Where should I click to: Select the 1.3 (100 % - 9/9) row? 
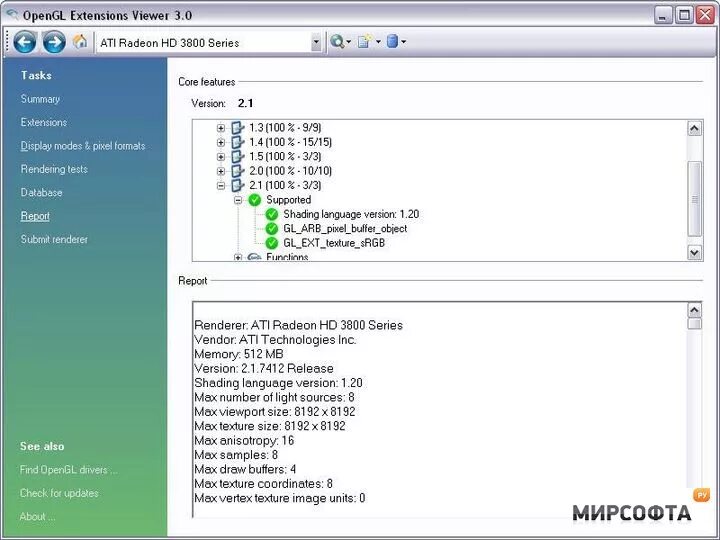click(285, 127)
